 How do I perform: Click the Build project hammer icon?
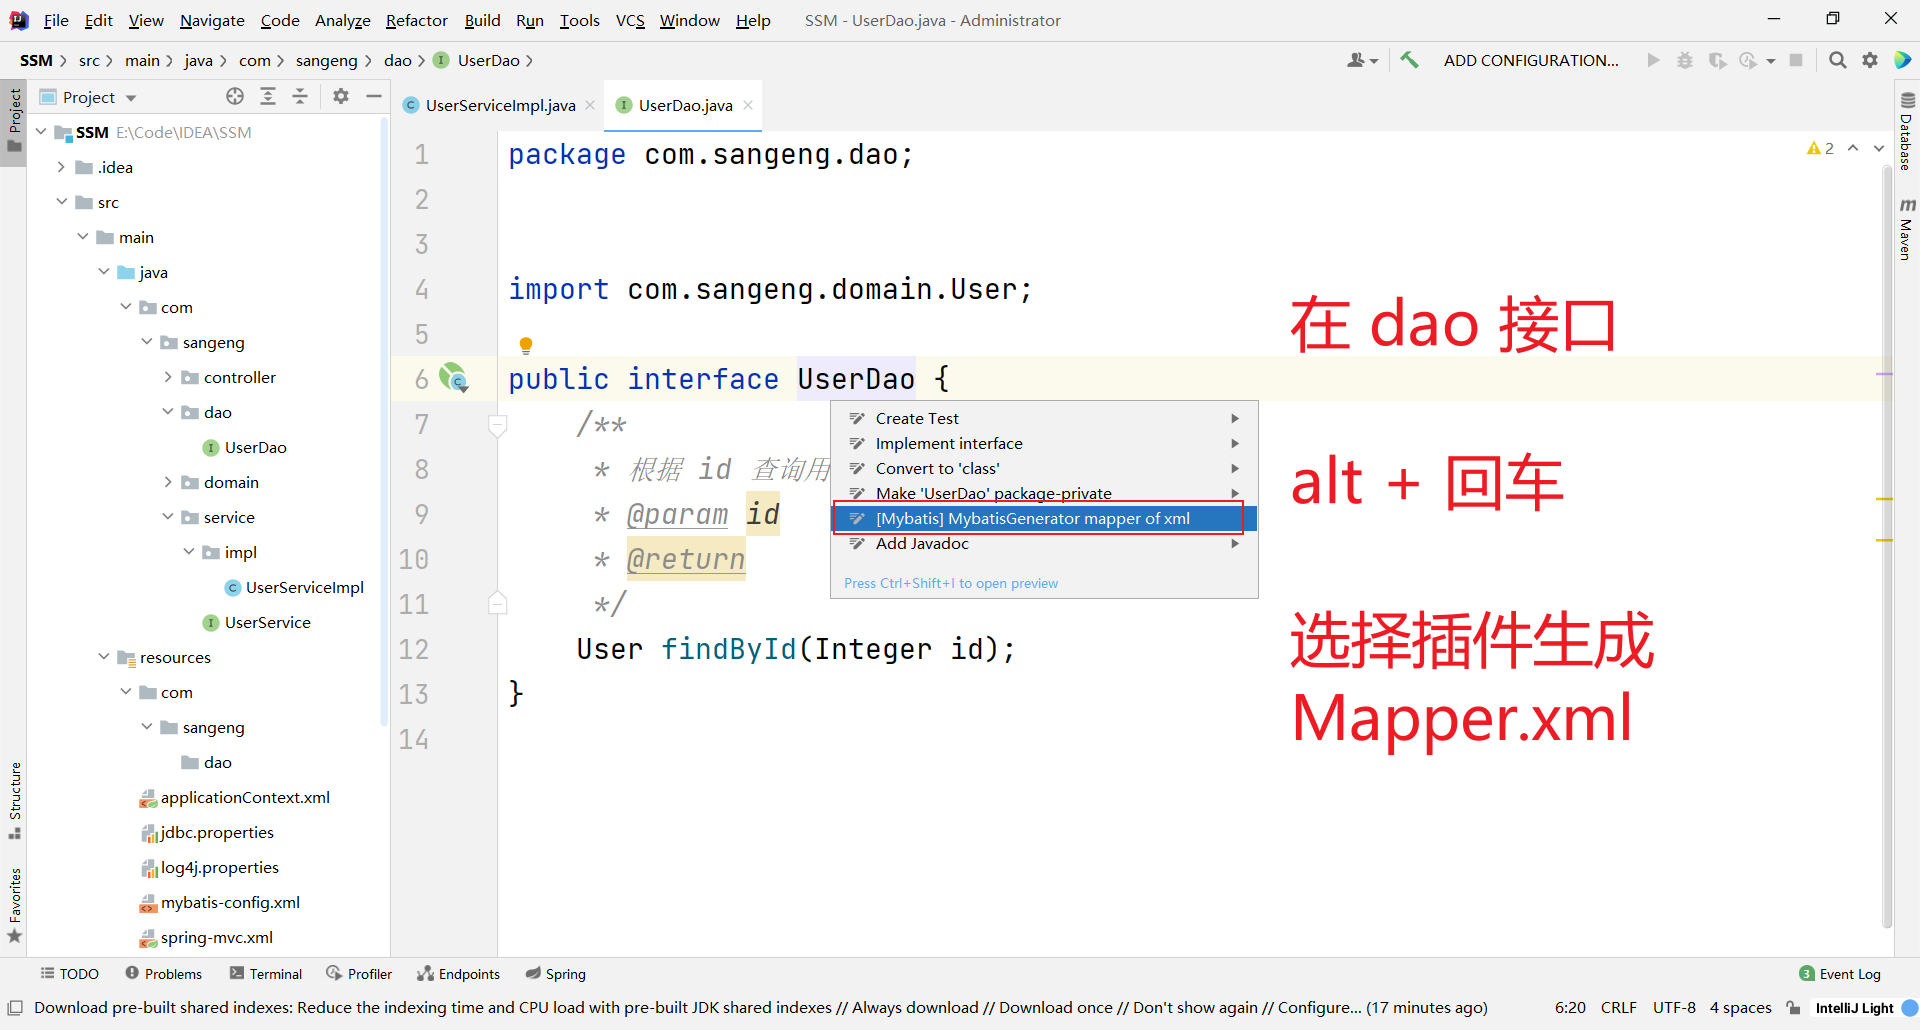1409,60
